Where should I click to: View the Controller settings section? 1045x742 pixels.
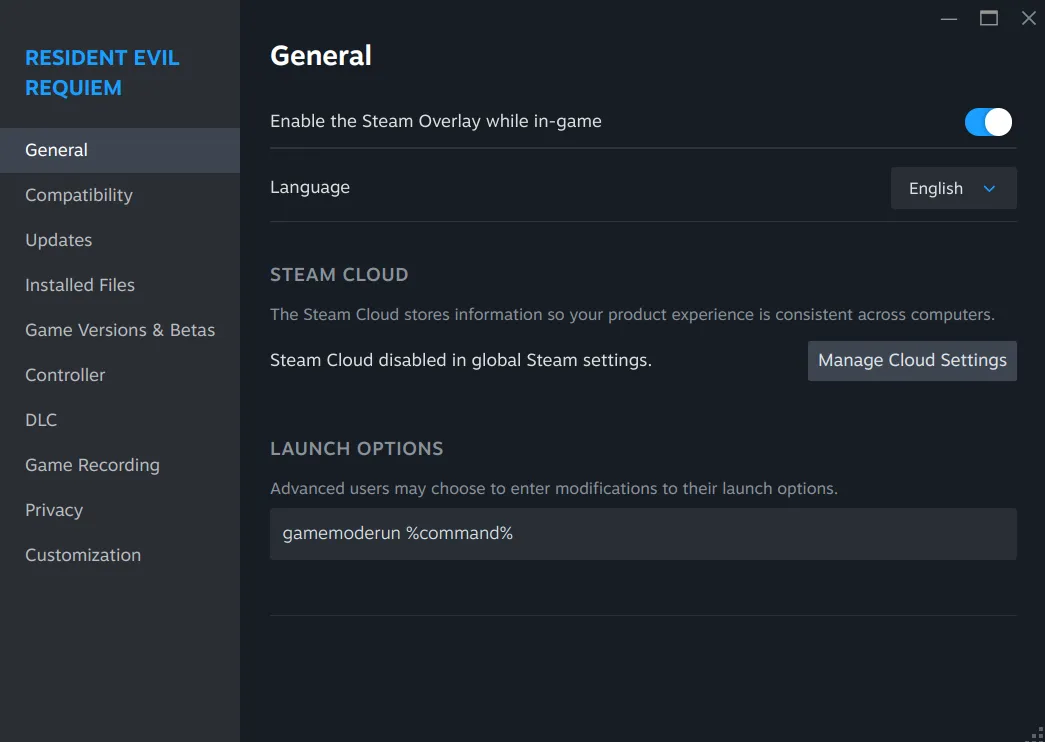[x=64, y=375]
